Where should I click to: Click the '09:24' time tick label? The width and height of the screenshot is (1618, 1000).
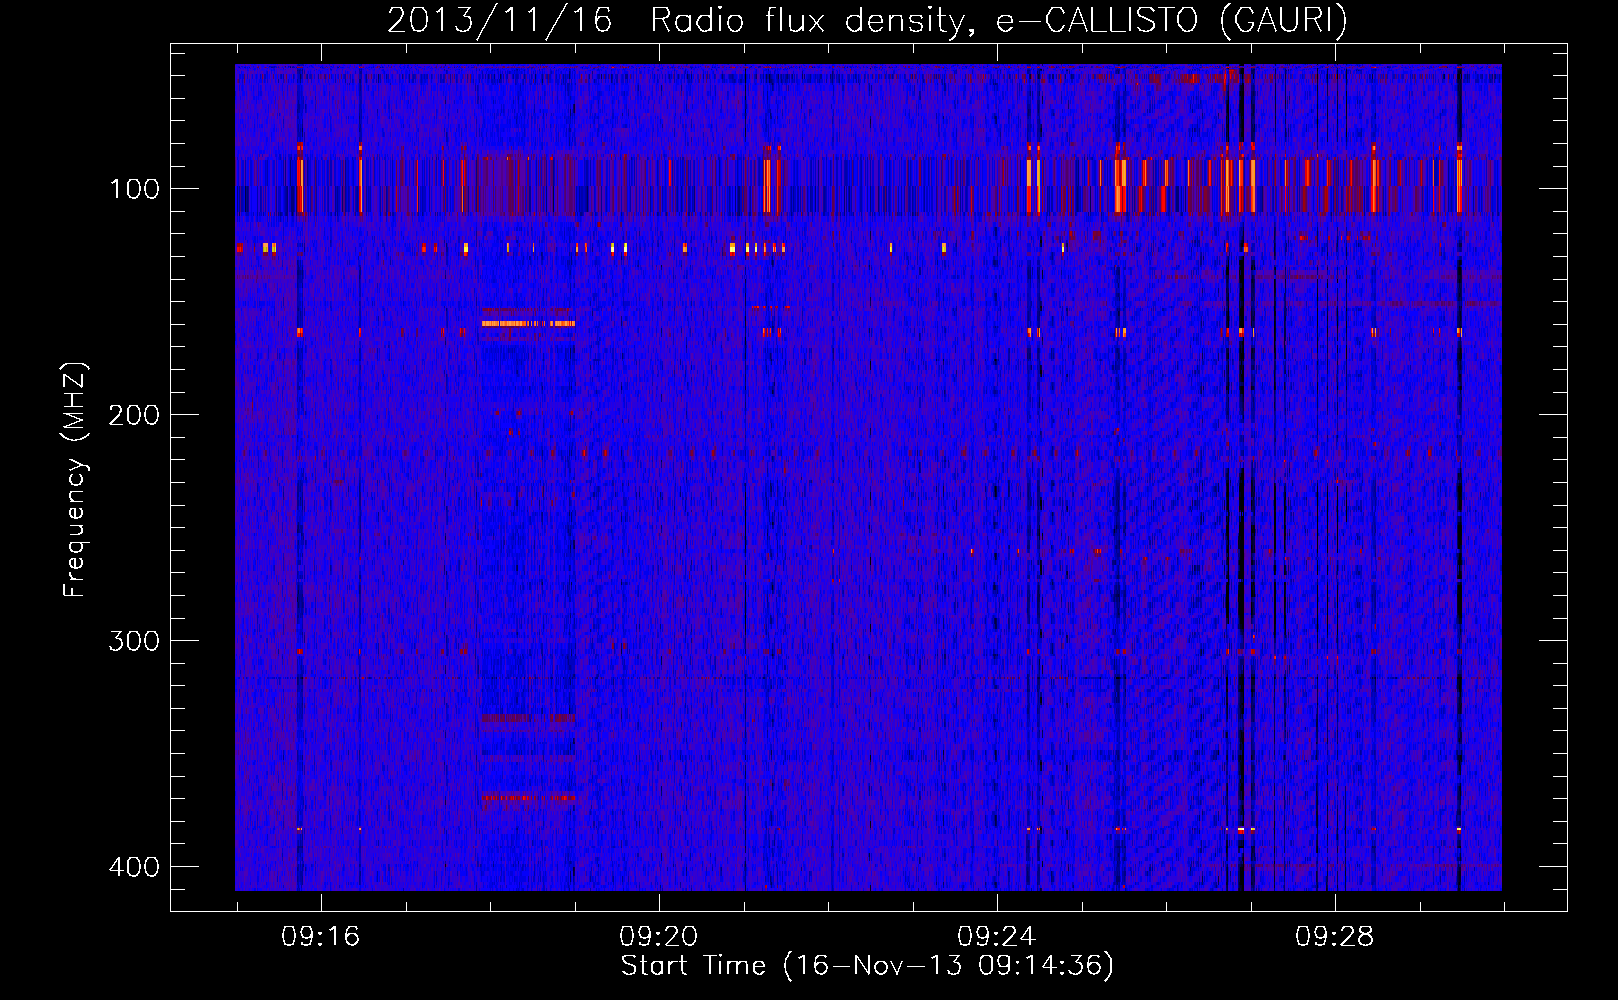pyautogui.click(x=996, y=937)
